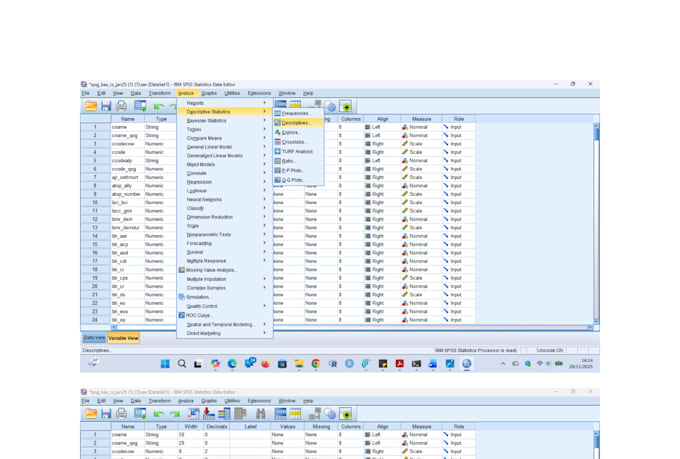Expand the Bayesian Statistics submenu
The height and width of the screenshot is (459, 680).
click(x=225, y=121)
